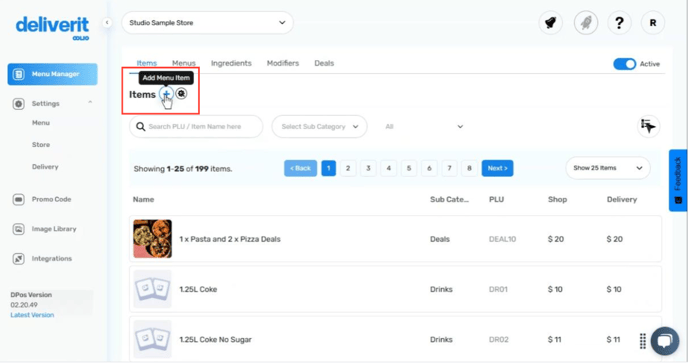Screen dimensions: 688x363
Task: Open the 1.25L Coke item name
Action: click(x=198, y=289)
